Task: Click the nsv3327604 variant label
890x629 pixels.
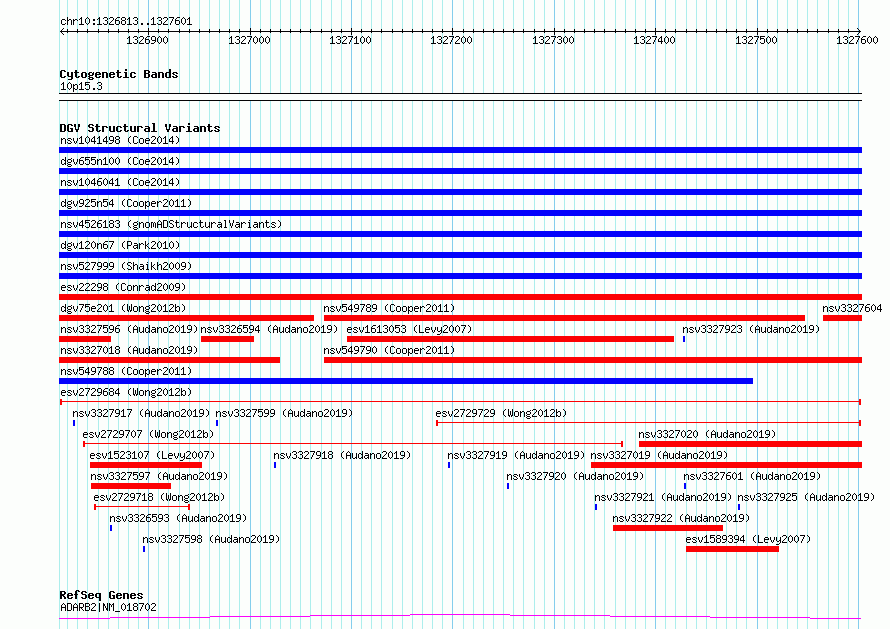Action: (852, 308)
